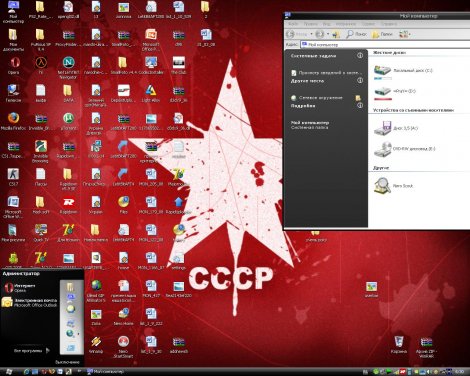Viewport: 470px width, 376px height.
Task: Open the Forward button history dropdown arrow
Action: point(328,34)
